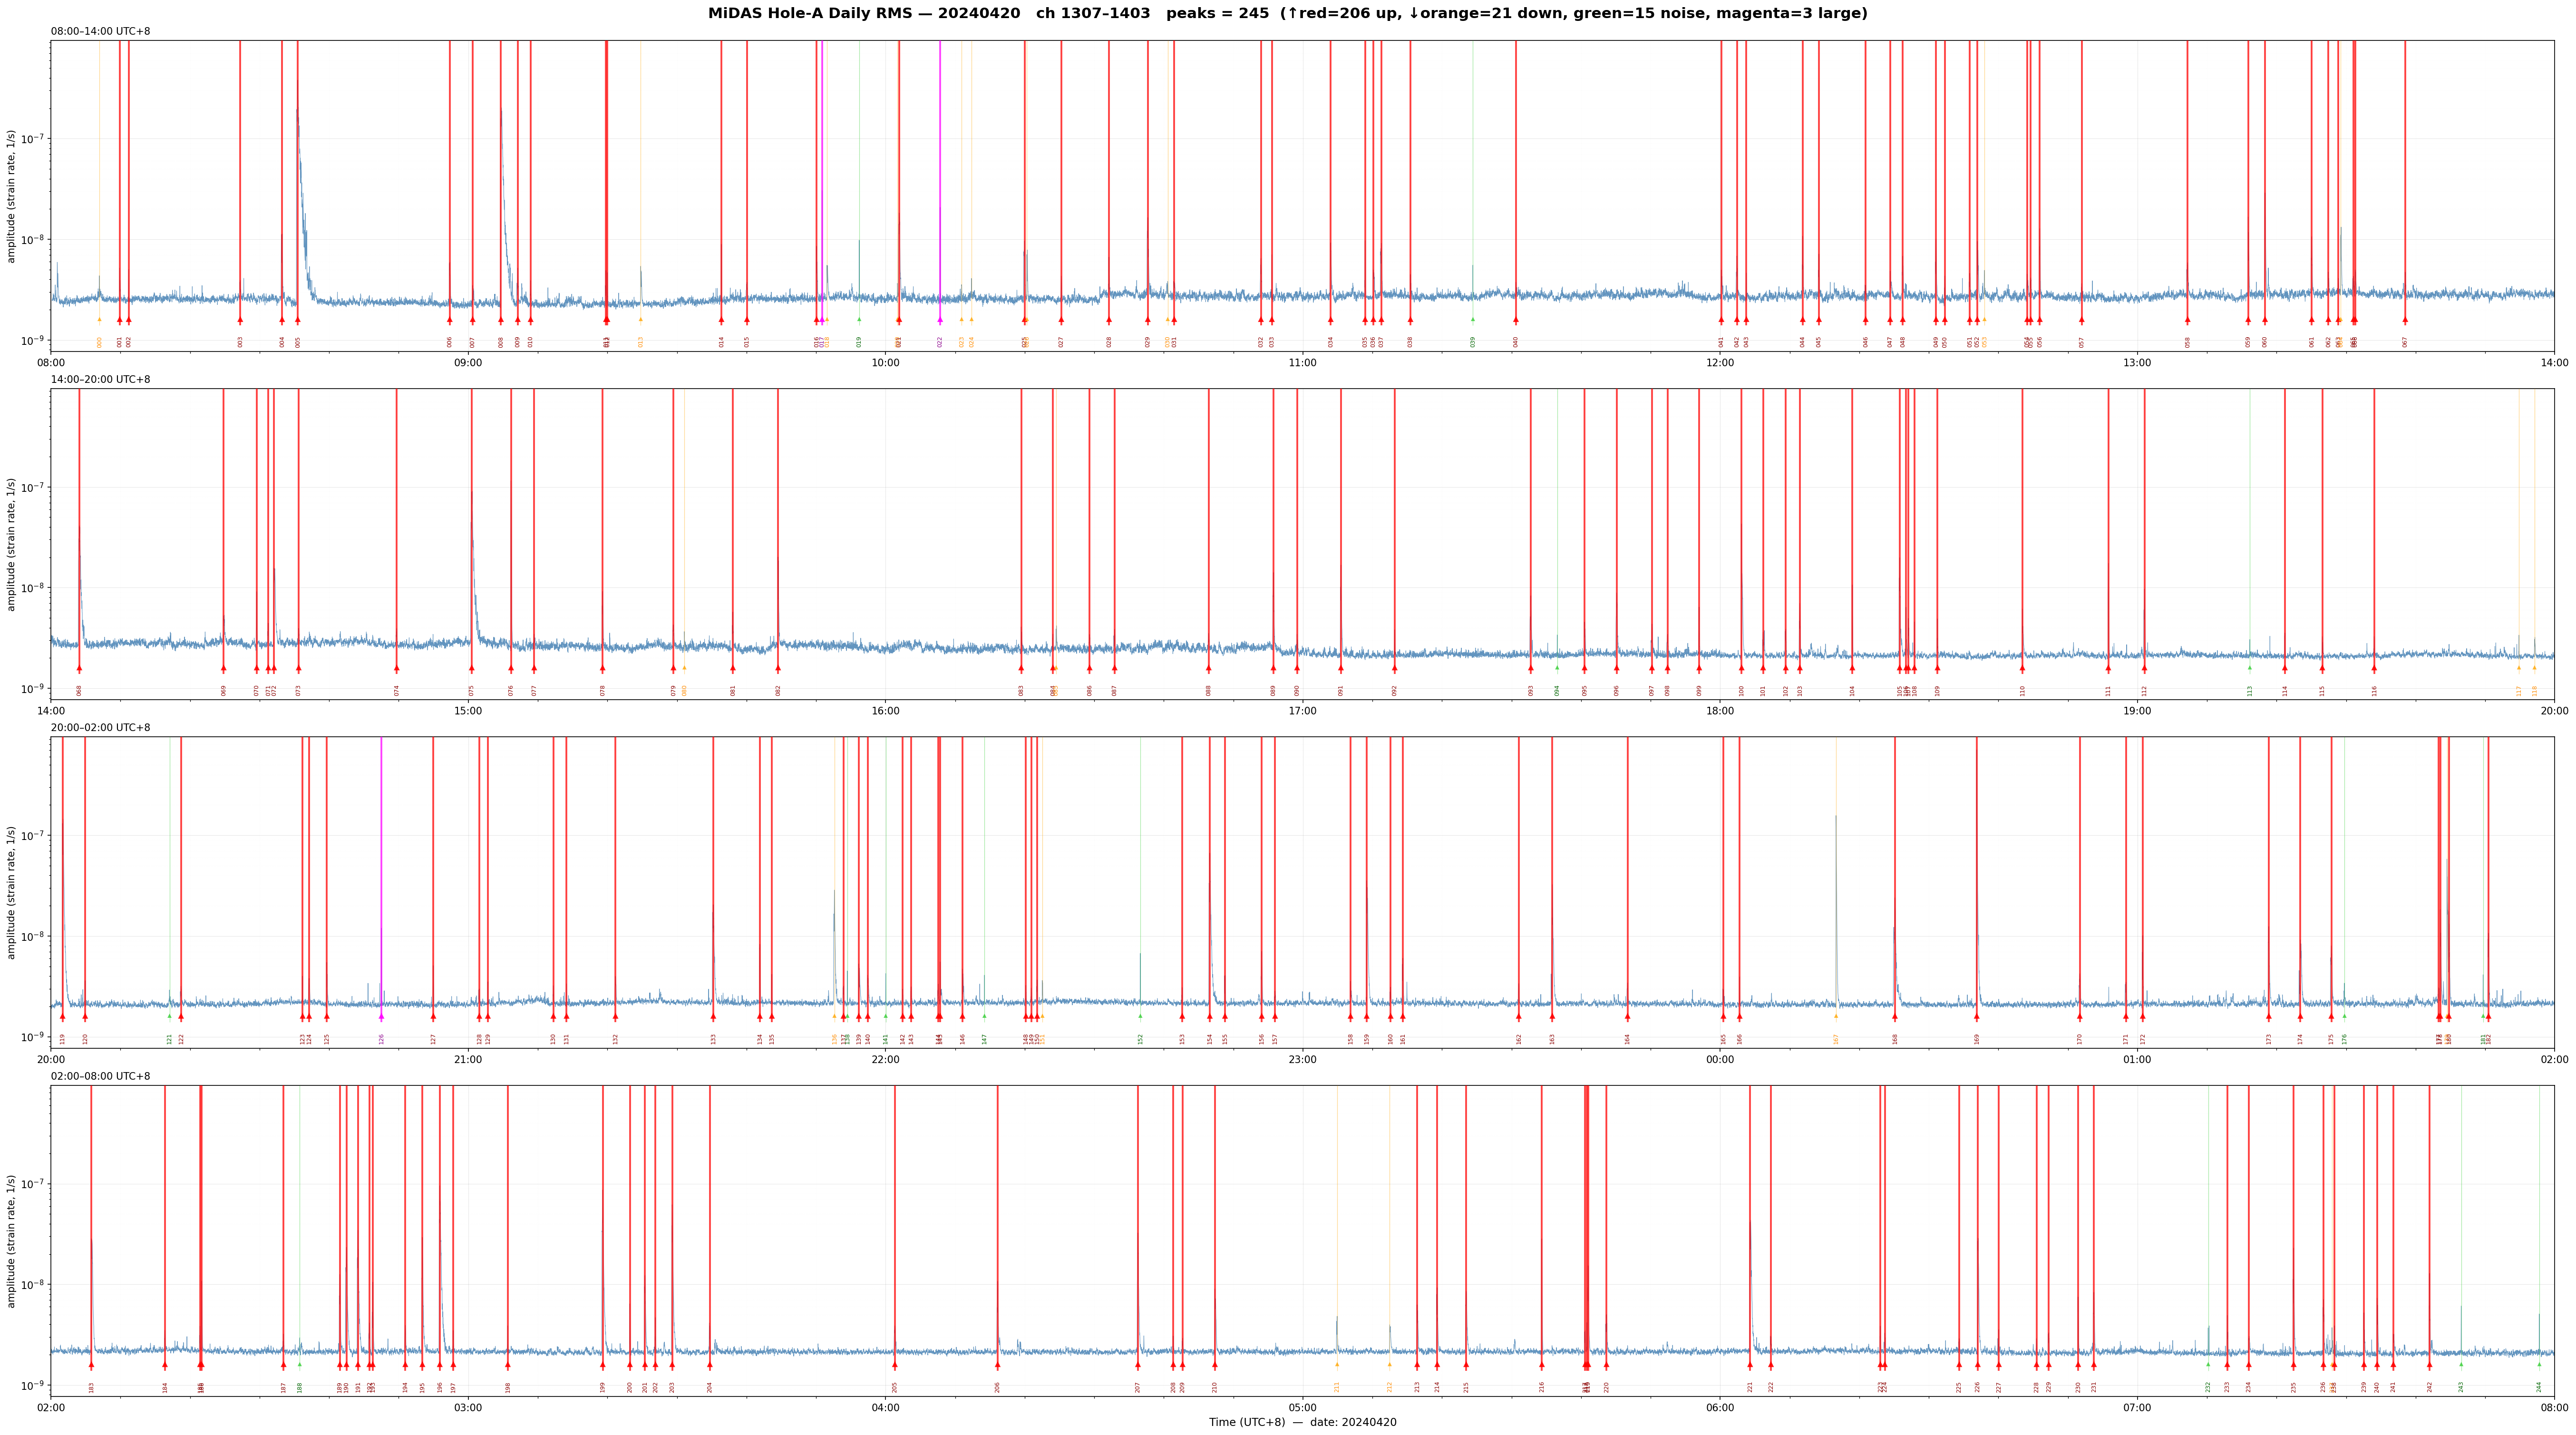Click the green noise marker labeled 244
Screen dimensions: 2576x1435
[2539, 1365]
